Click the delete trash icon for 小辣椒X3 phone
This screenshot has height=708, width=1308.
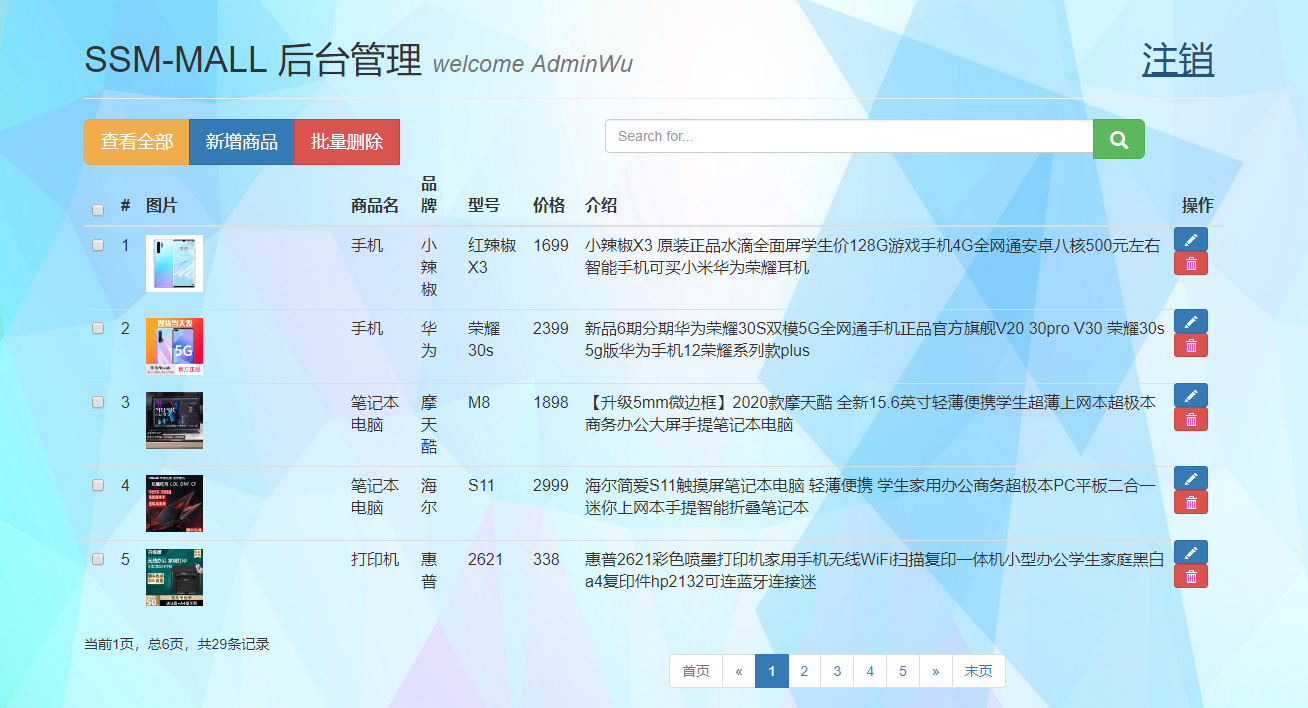click(1190, 263)
